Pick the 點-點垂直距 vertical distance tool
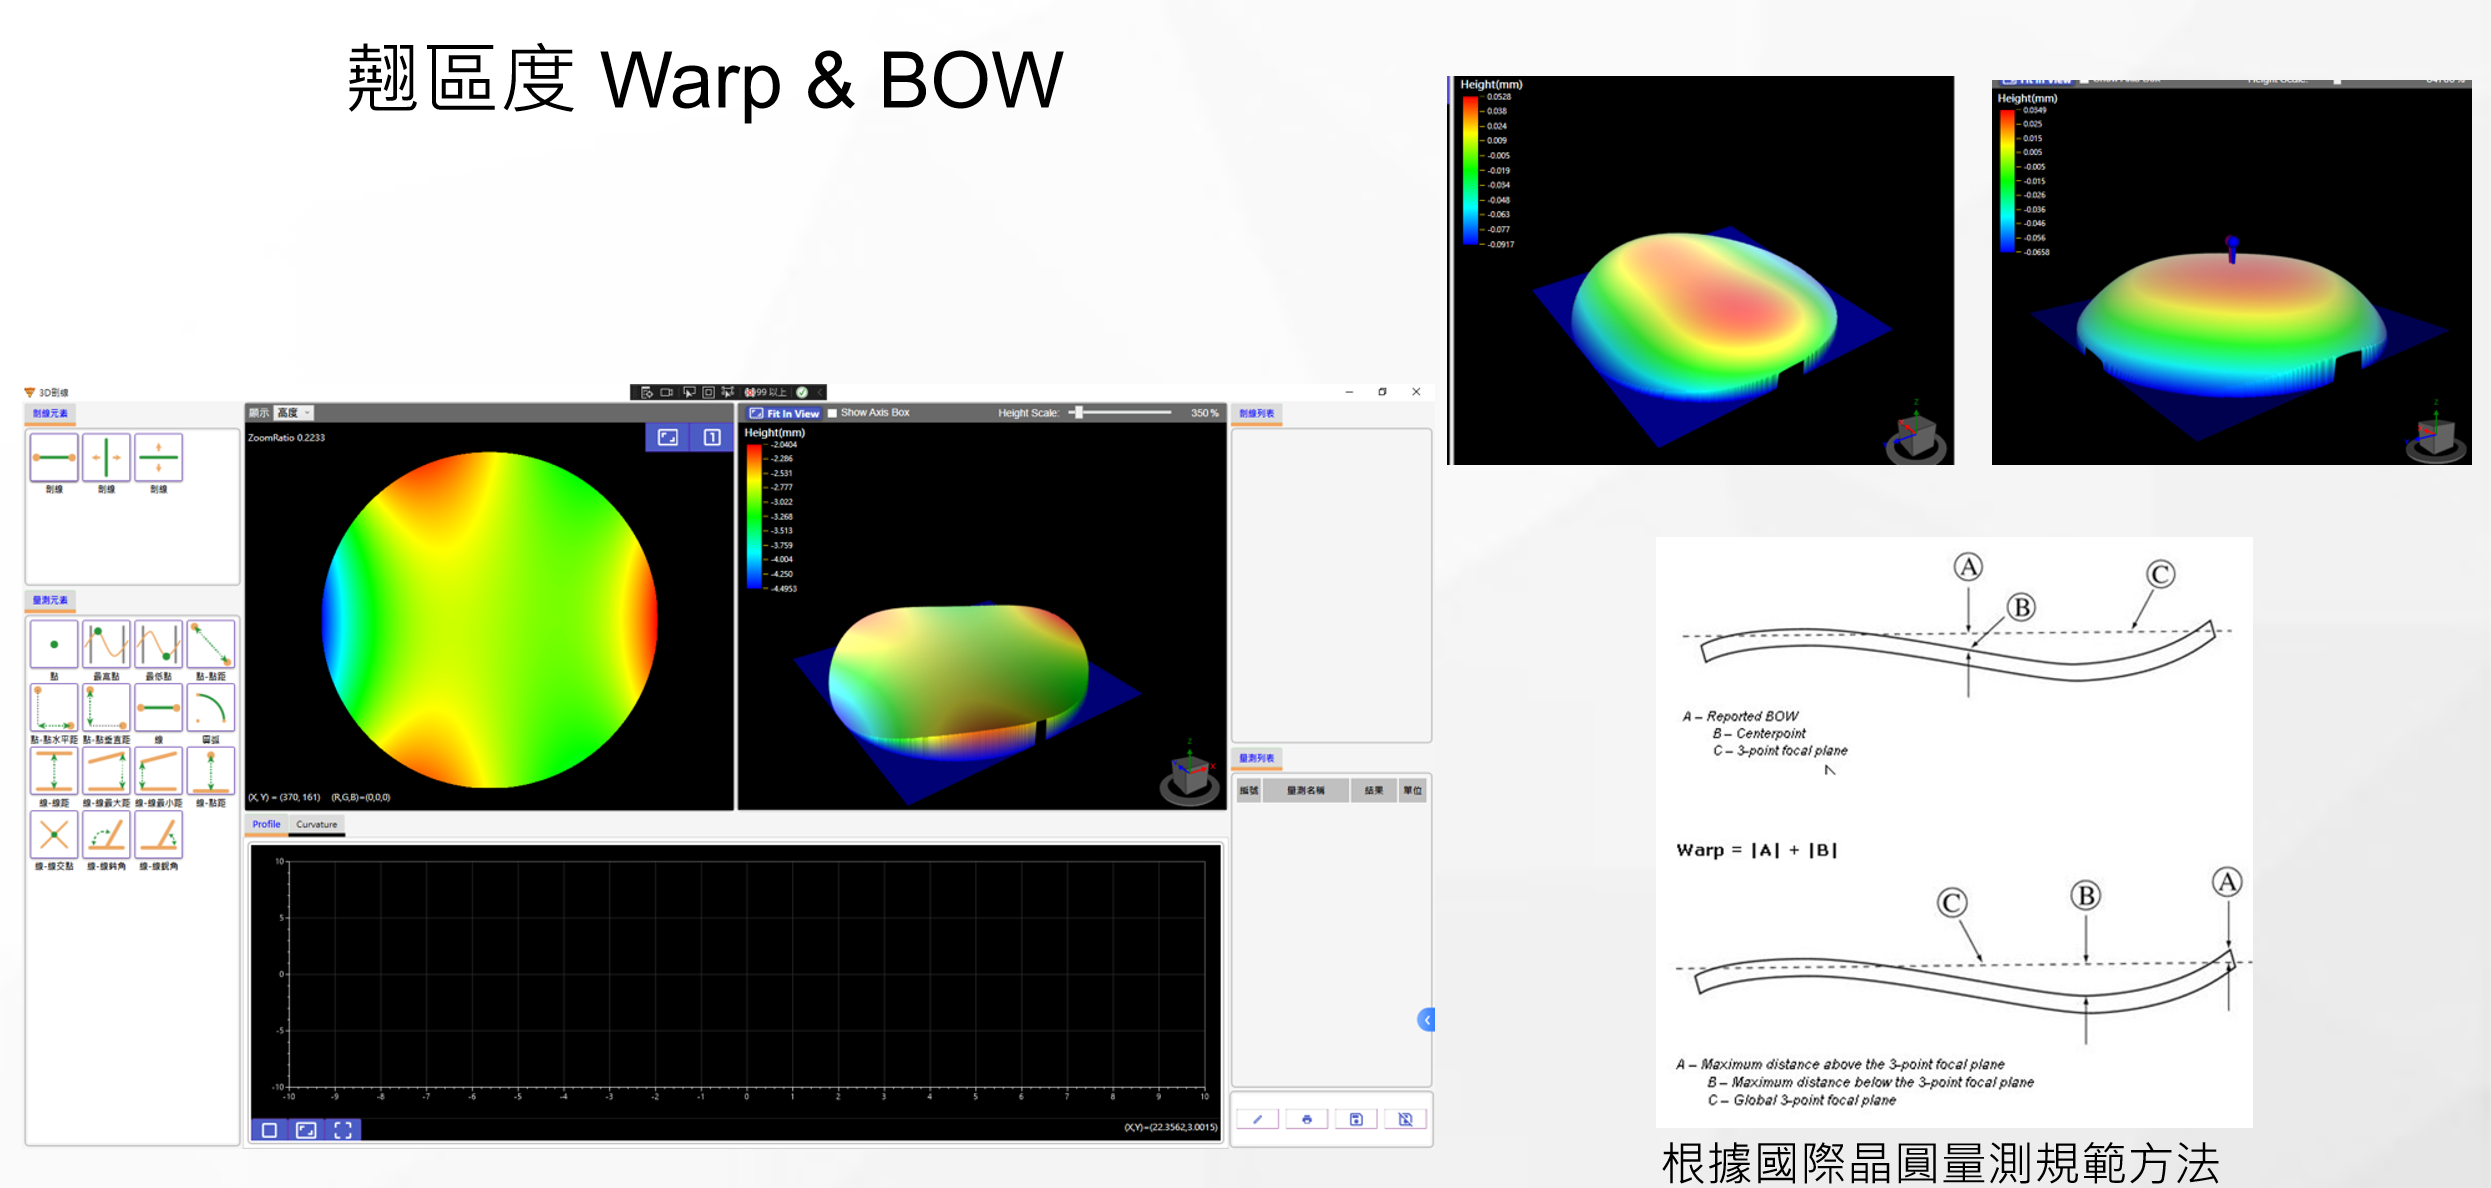 106,708
